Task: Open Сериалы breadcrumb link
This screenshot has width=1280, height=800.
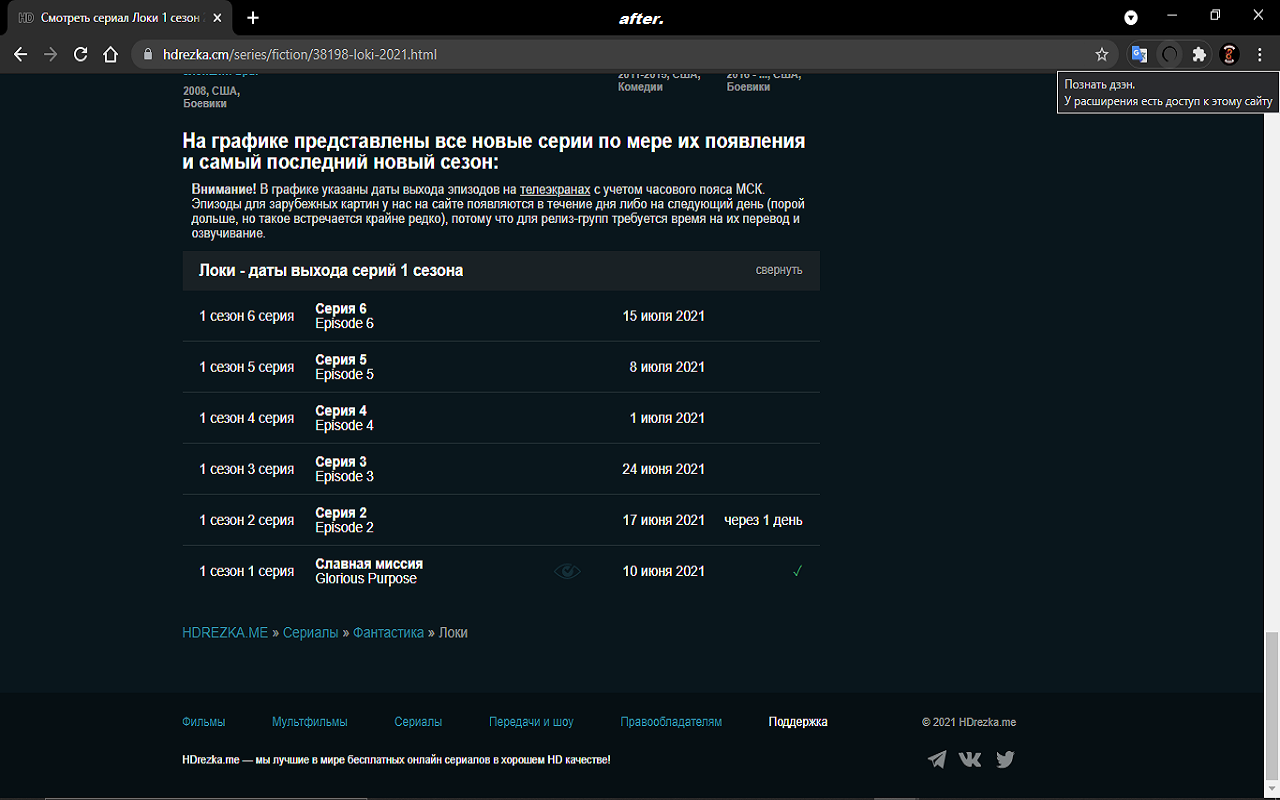Action: point(311,632)
